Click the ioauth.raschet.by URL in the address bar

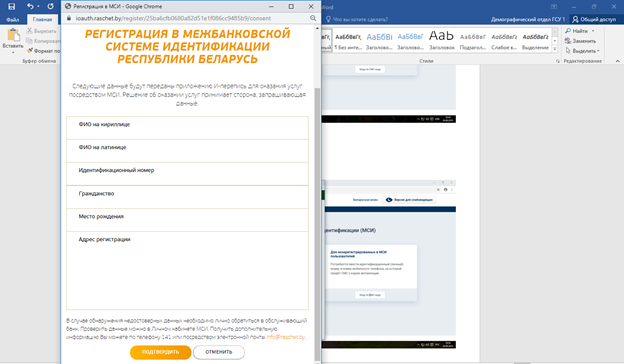coord(173,18)
